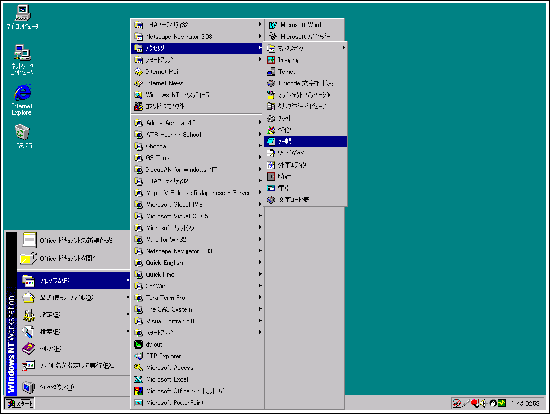Expand the program group ending in 'School'
The image size is (550, 414).
[x=197, y=134]
